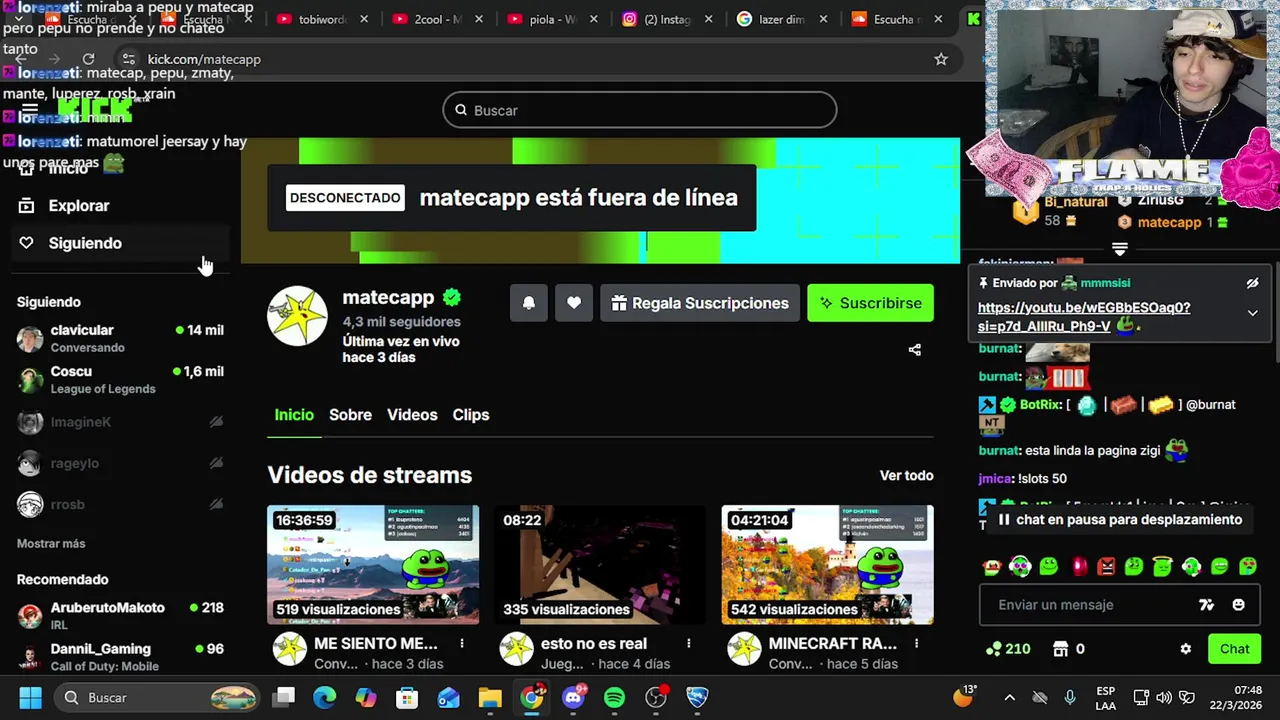Toggle notifications for rrosb in sidebar
1280x720 pixels.
point(216,504)
